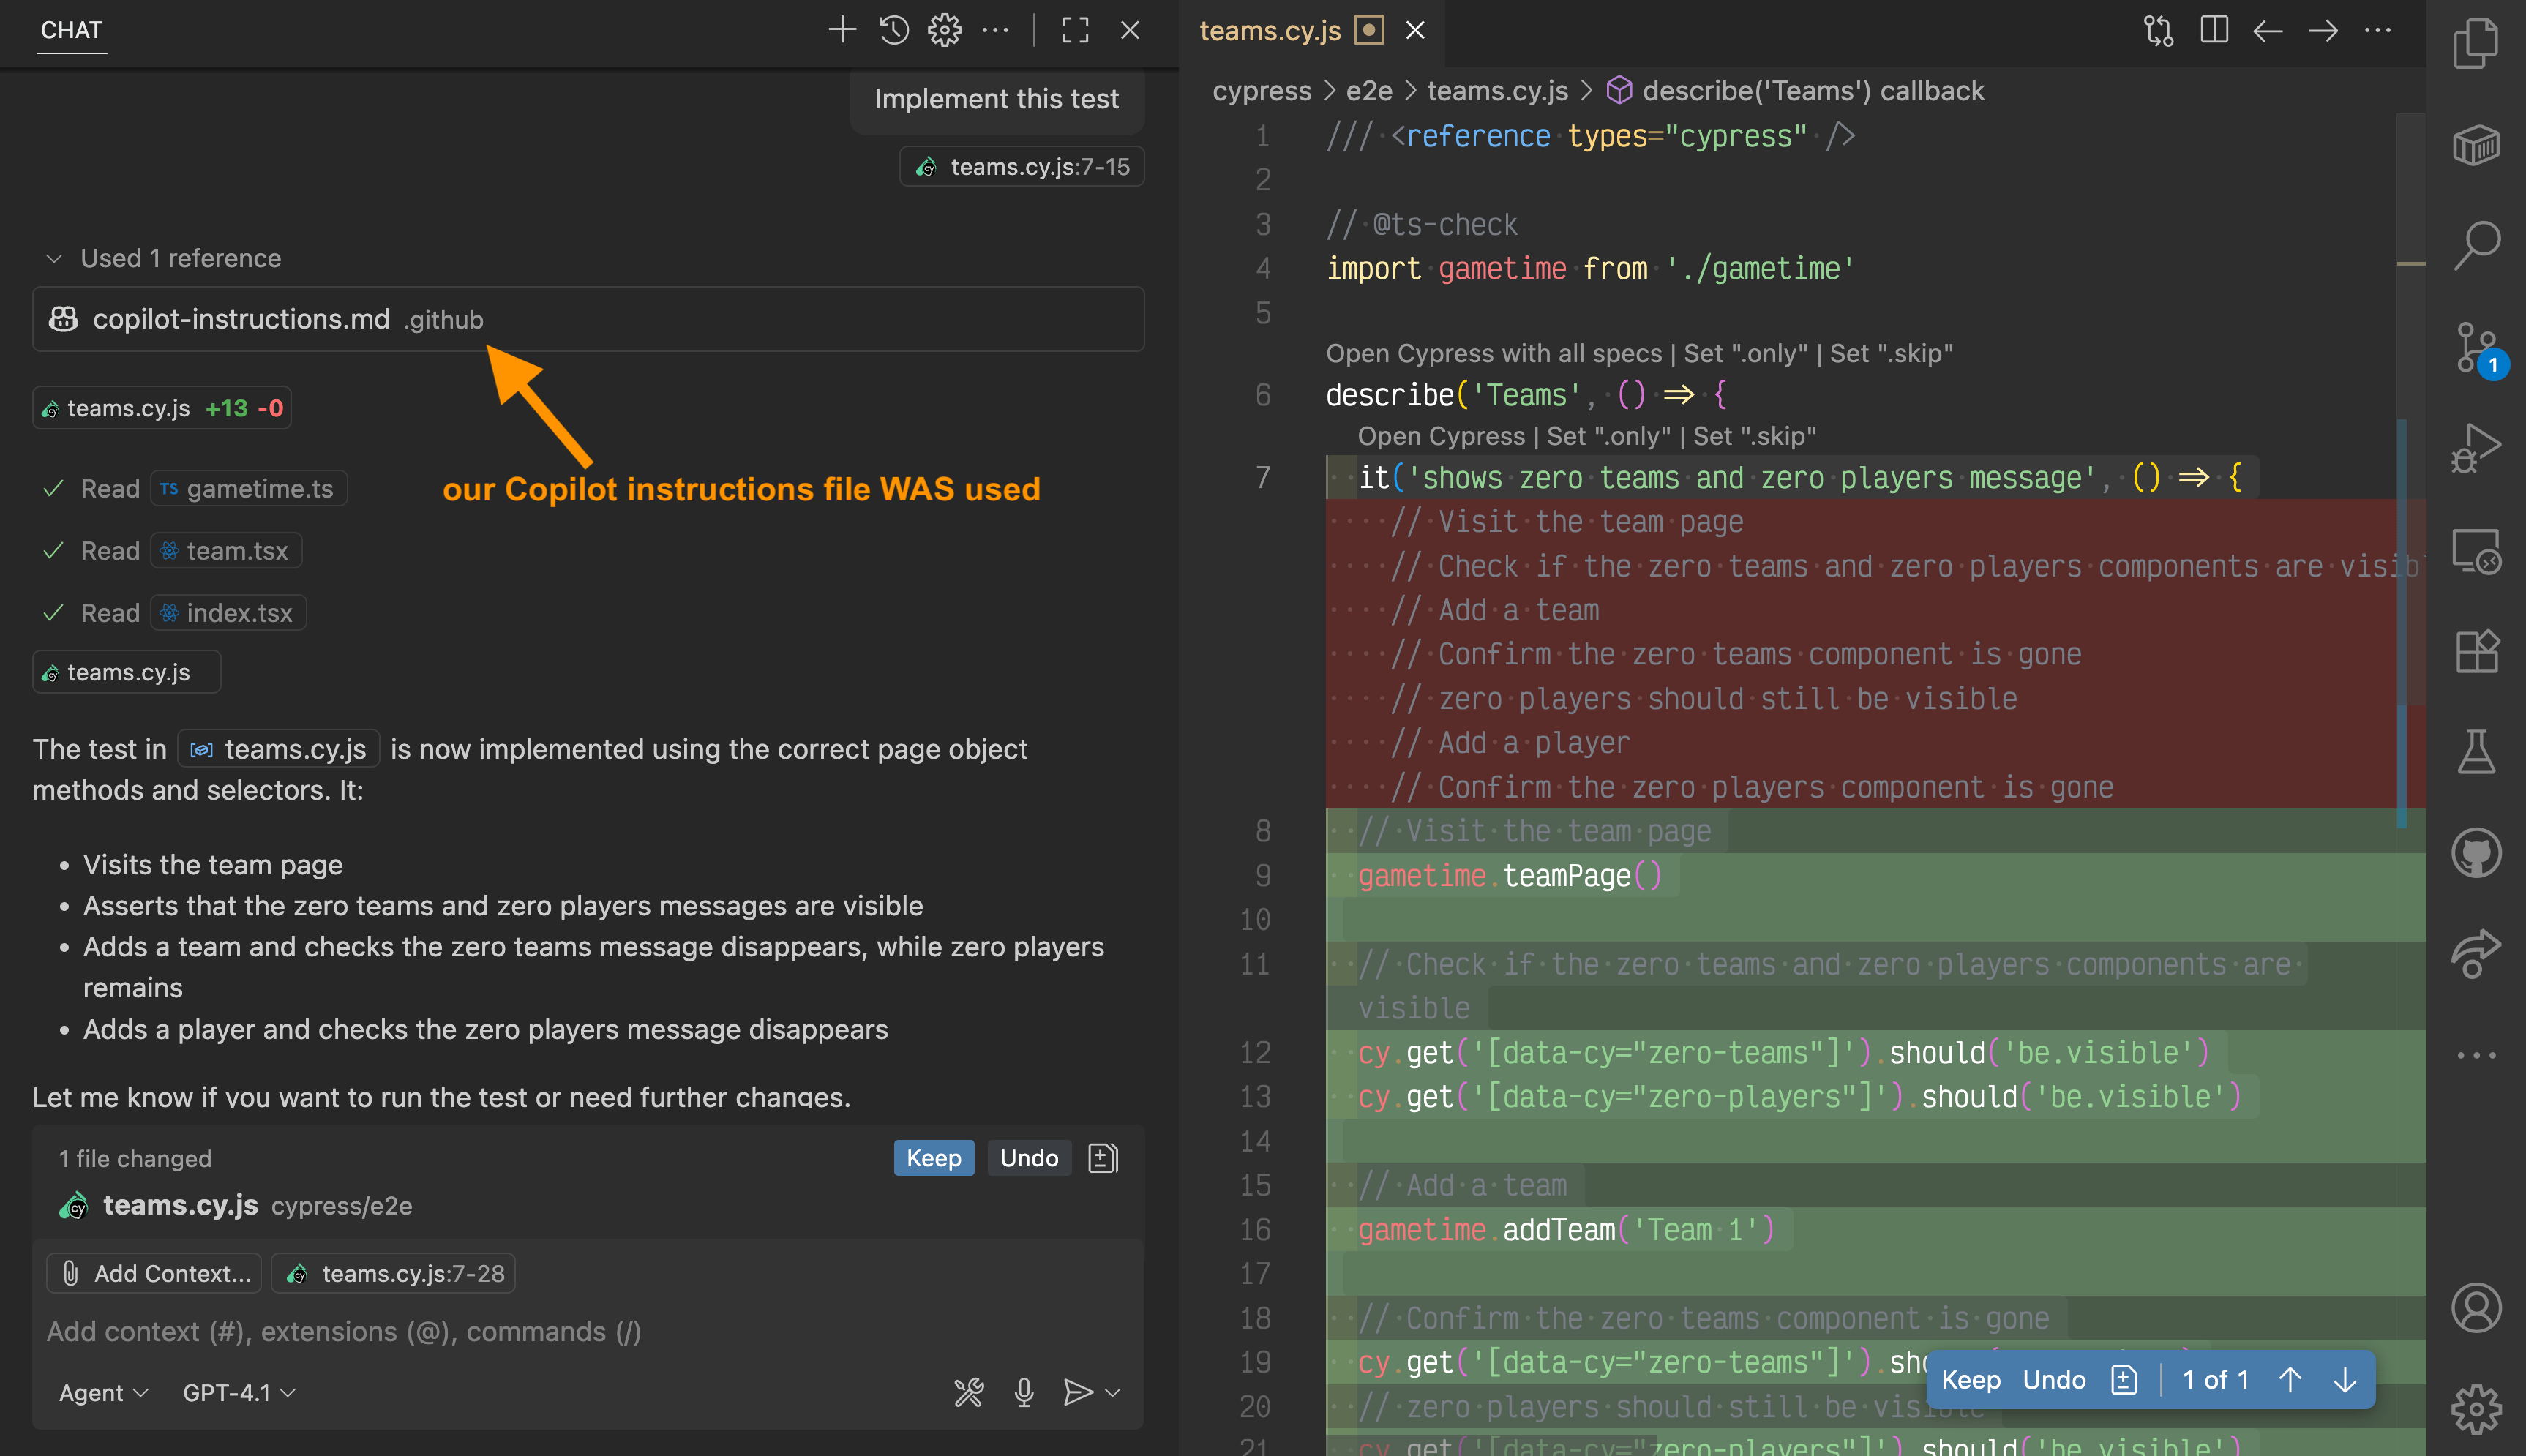Open send options dropdown arrow
Image resolution: width=2526 pixels, height=1456 pixels.
coord(1113,1392)
